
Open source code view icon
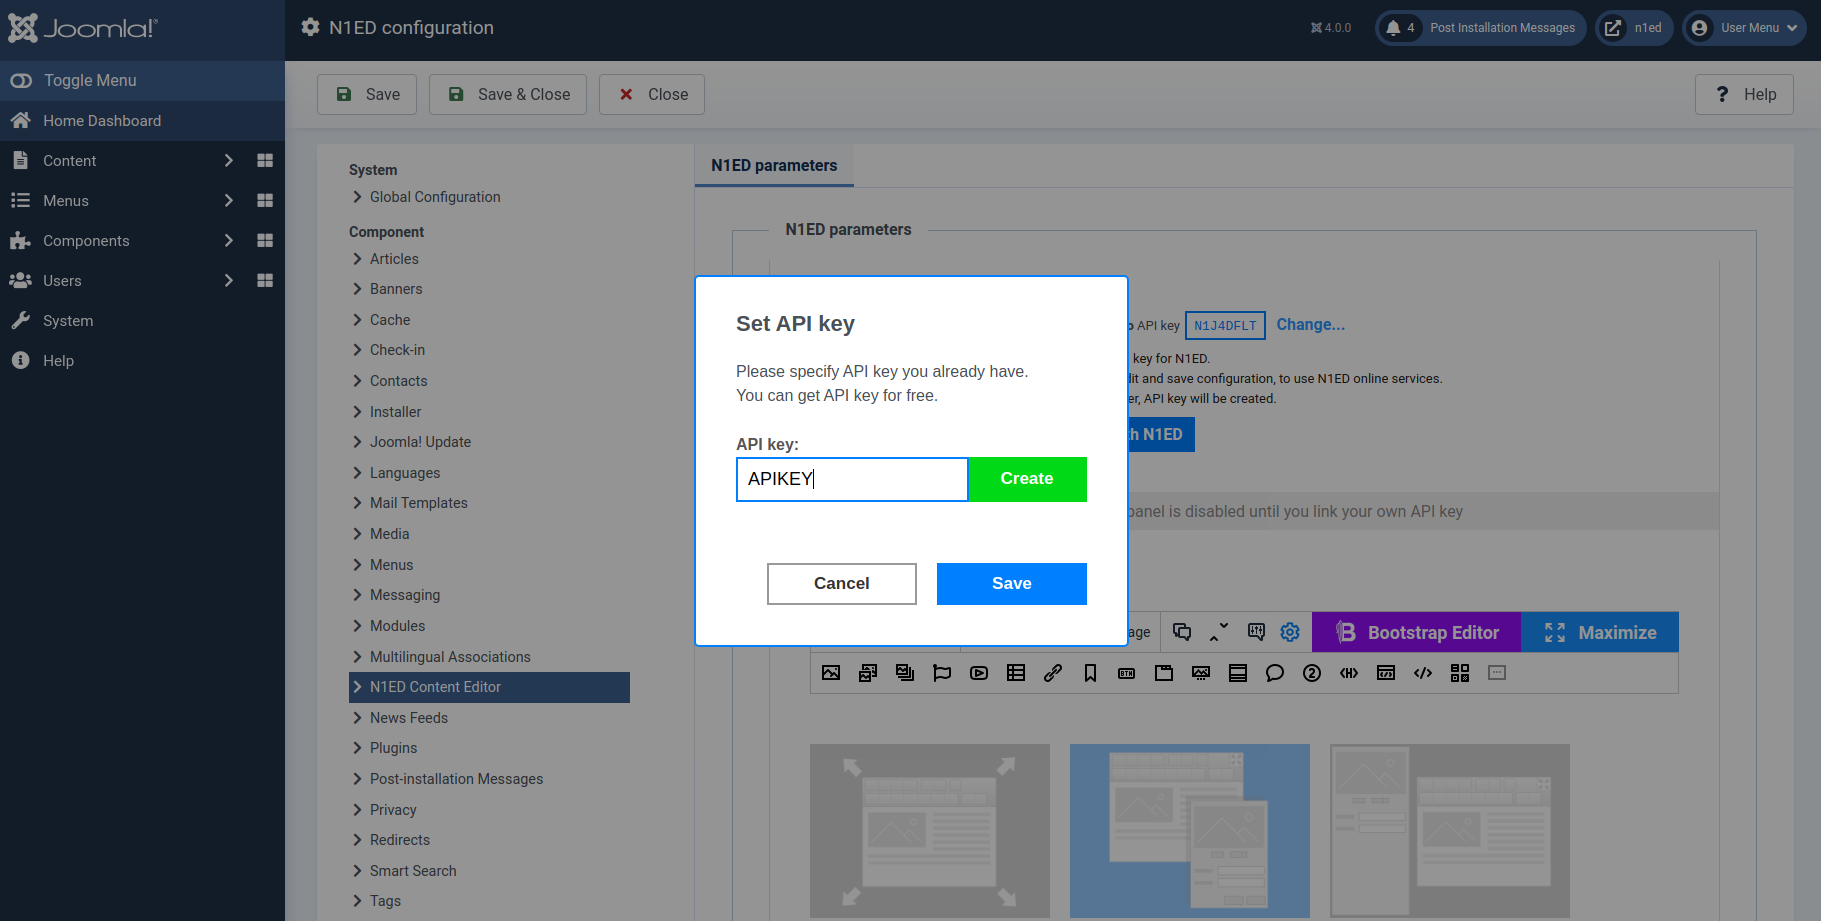(1423, 673)
